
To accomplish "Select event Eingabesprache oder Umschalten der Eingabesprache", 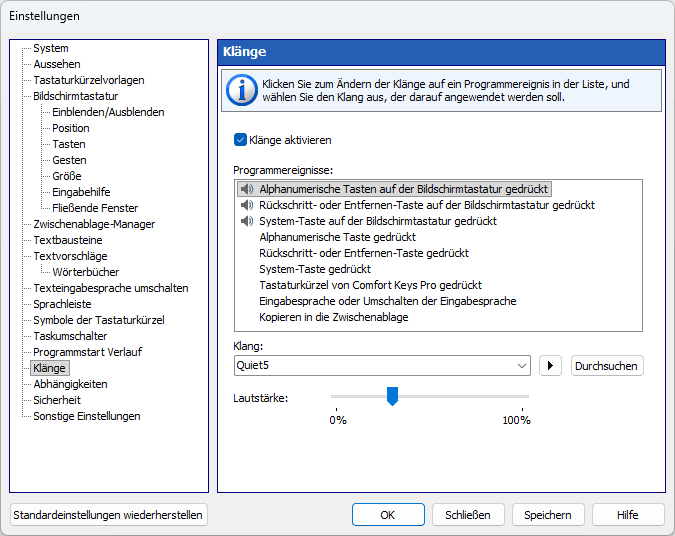I will tap(387, 301).
